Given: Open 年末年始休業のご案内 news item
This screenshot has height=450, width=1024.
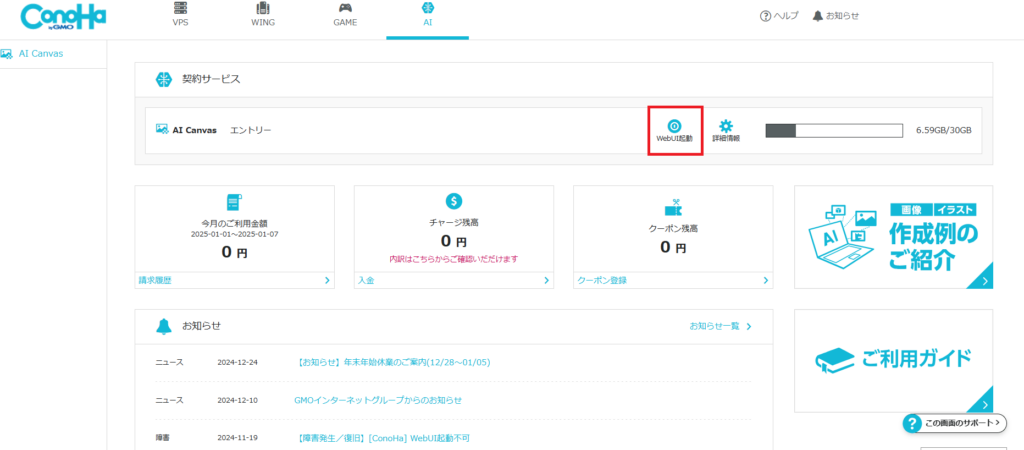Looking at the screenshot, I should (394, 362).
